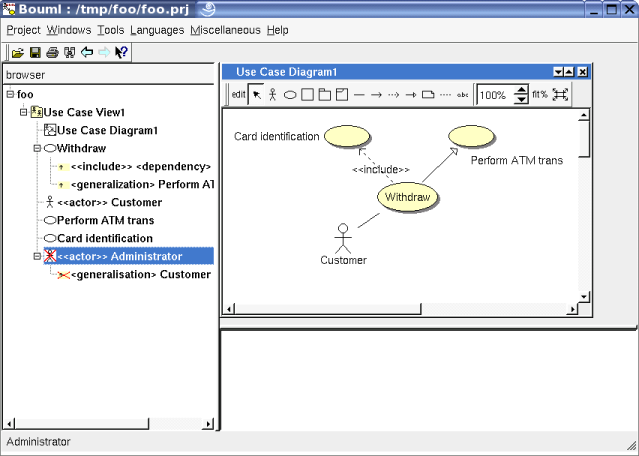The width and height of the screenshot is (639, 456).
Task: Click the zoom 100% input field
Action: (x=495, y=95)
